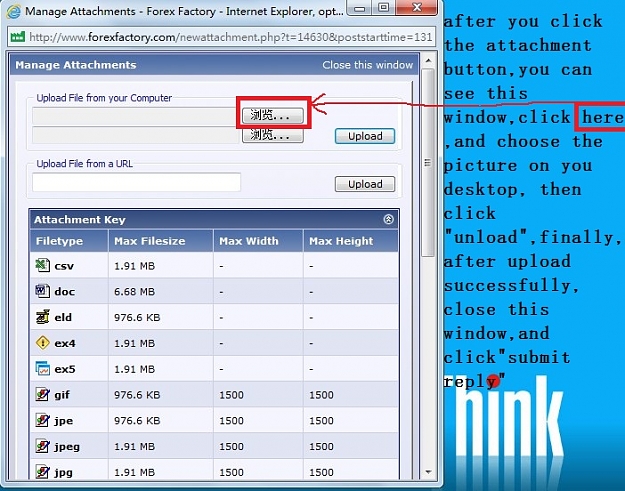Click the 1500 max width for gif

(231, 395)
